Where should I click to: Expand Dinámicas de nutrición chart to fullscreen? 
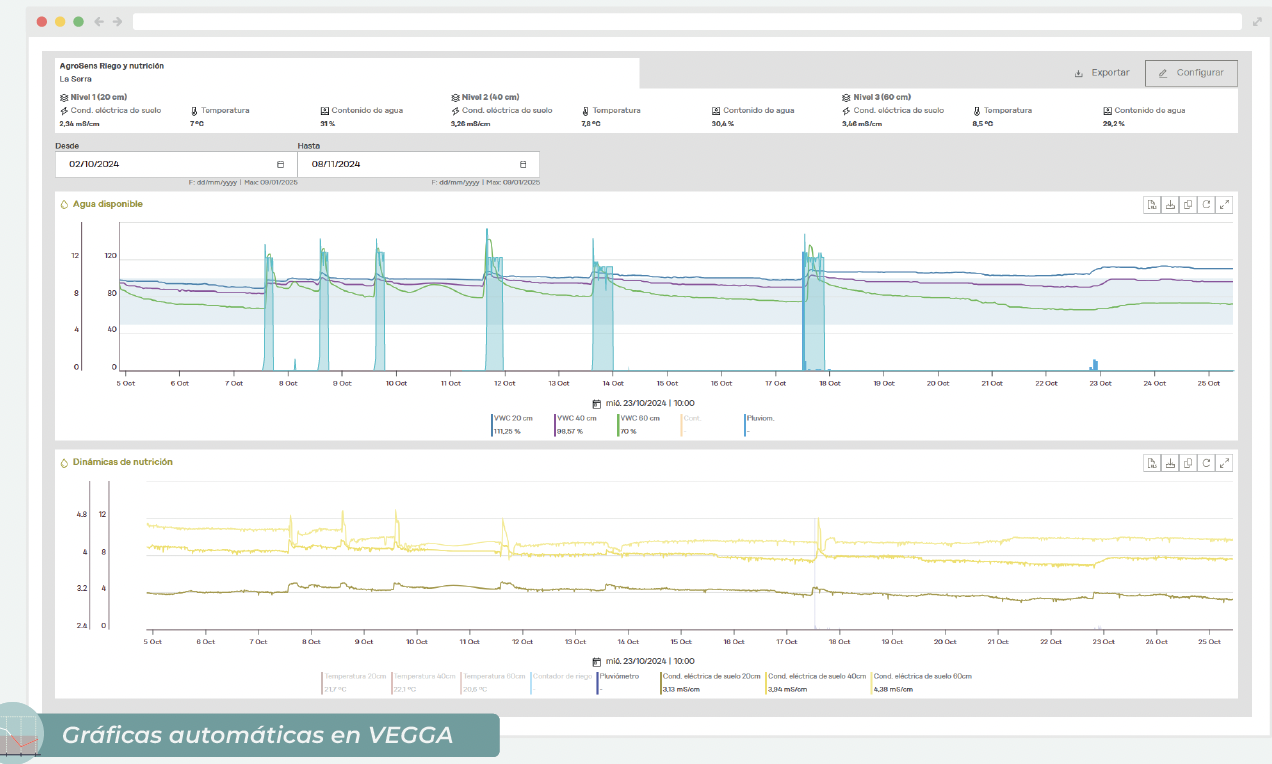1224,463
